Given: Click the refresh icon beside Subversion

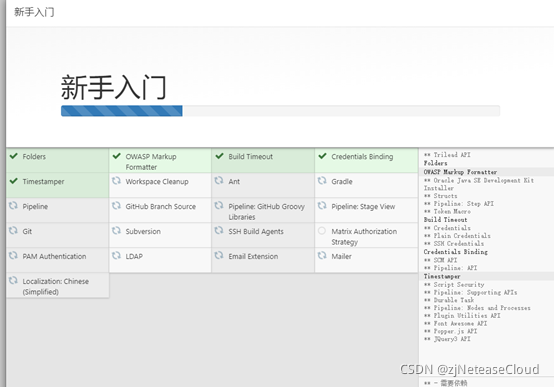Looking at the screenshot, I should click(x=116, y=230).
